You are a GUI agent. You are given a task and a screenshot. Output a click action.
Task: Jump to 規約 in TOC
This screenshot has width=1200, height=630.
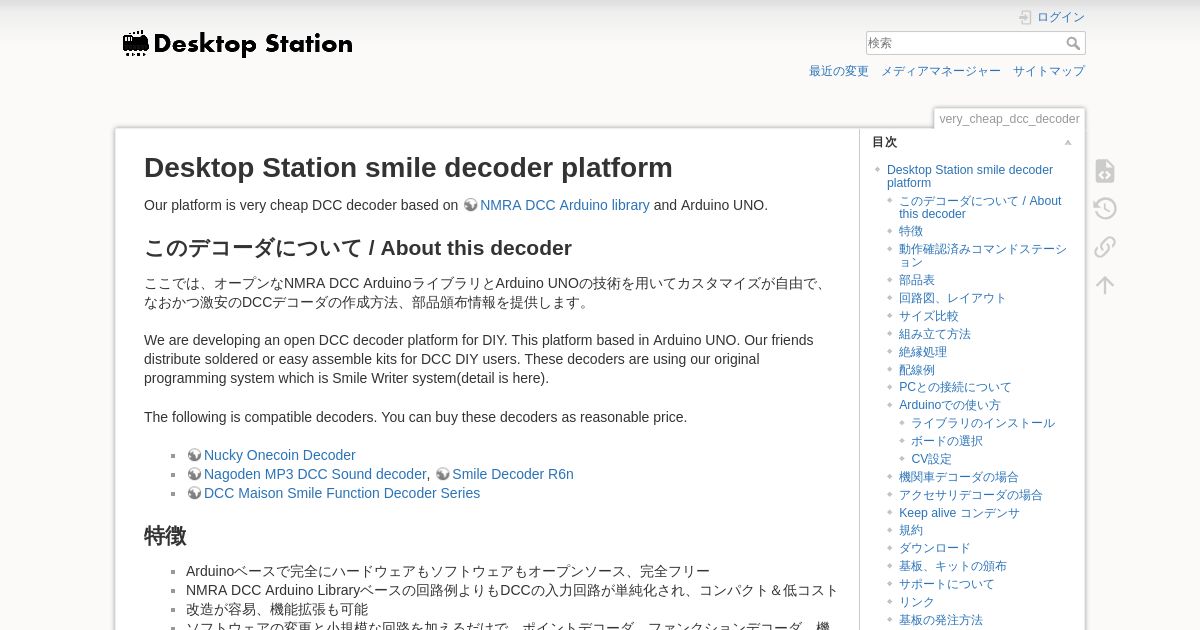911,530
